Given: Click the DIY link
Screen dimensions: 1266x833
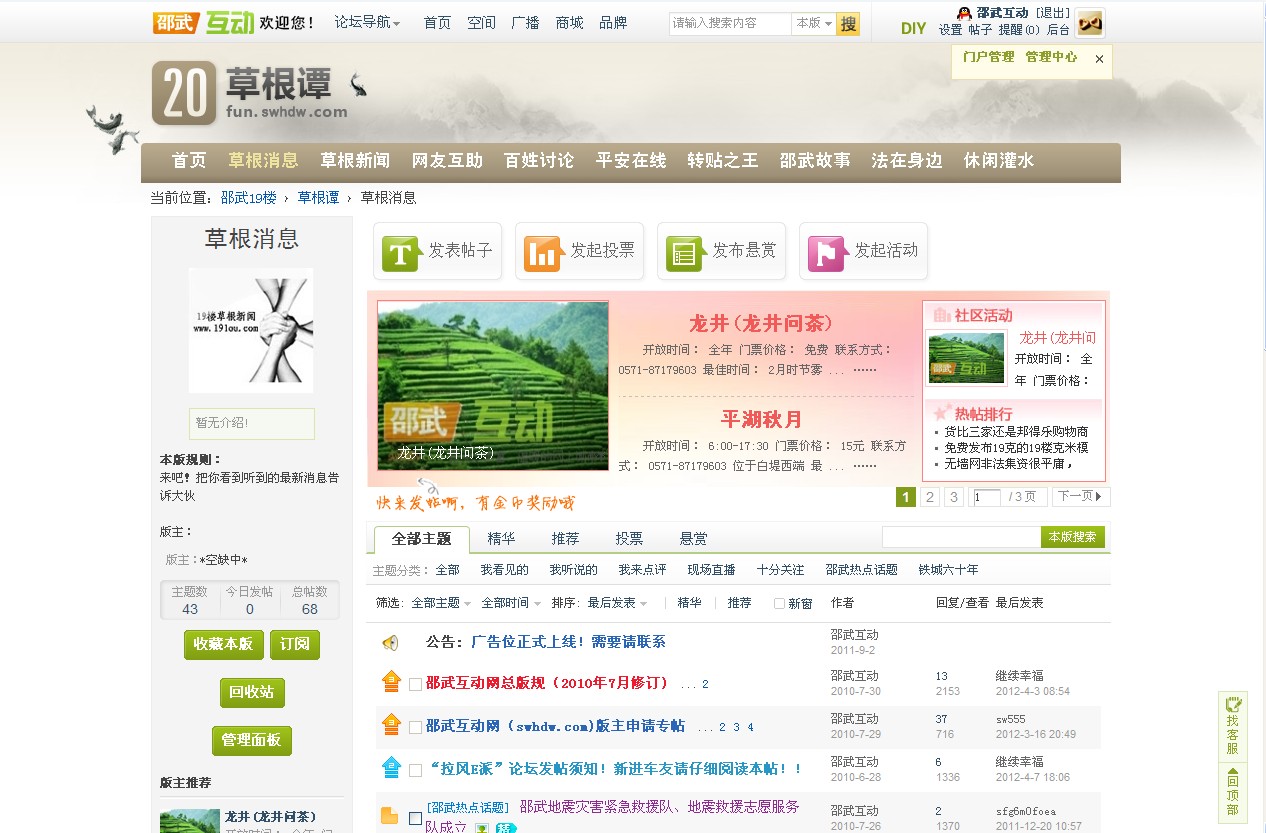Looking at the screenshot, I should tap(913, 29).
